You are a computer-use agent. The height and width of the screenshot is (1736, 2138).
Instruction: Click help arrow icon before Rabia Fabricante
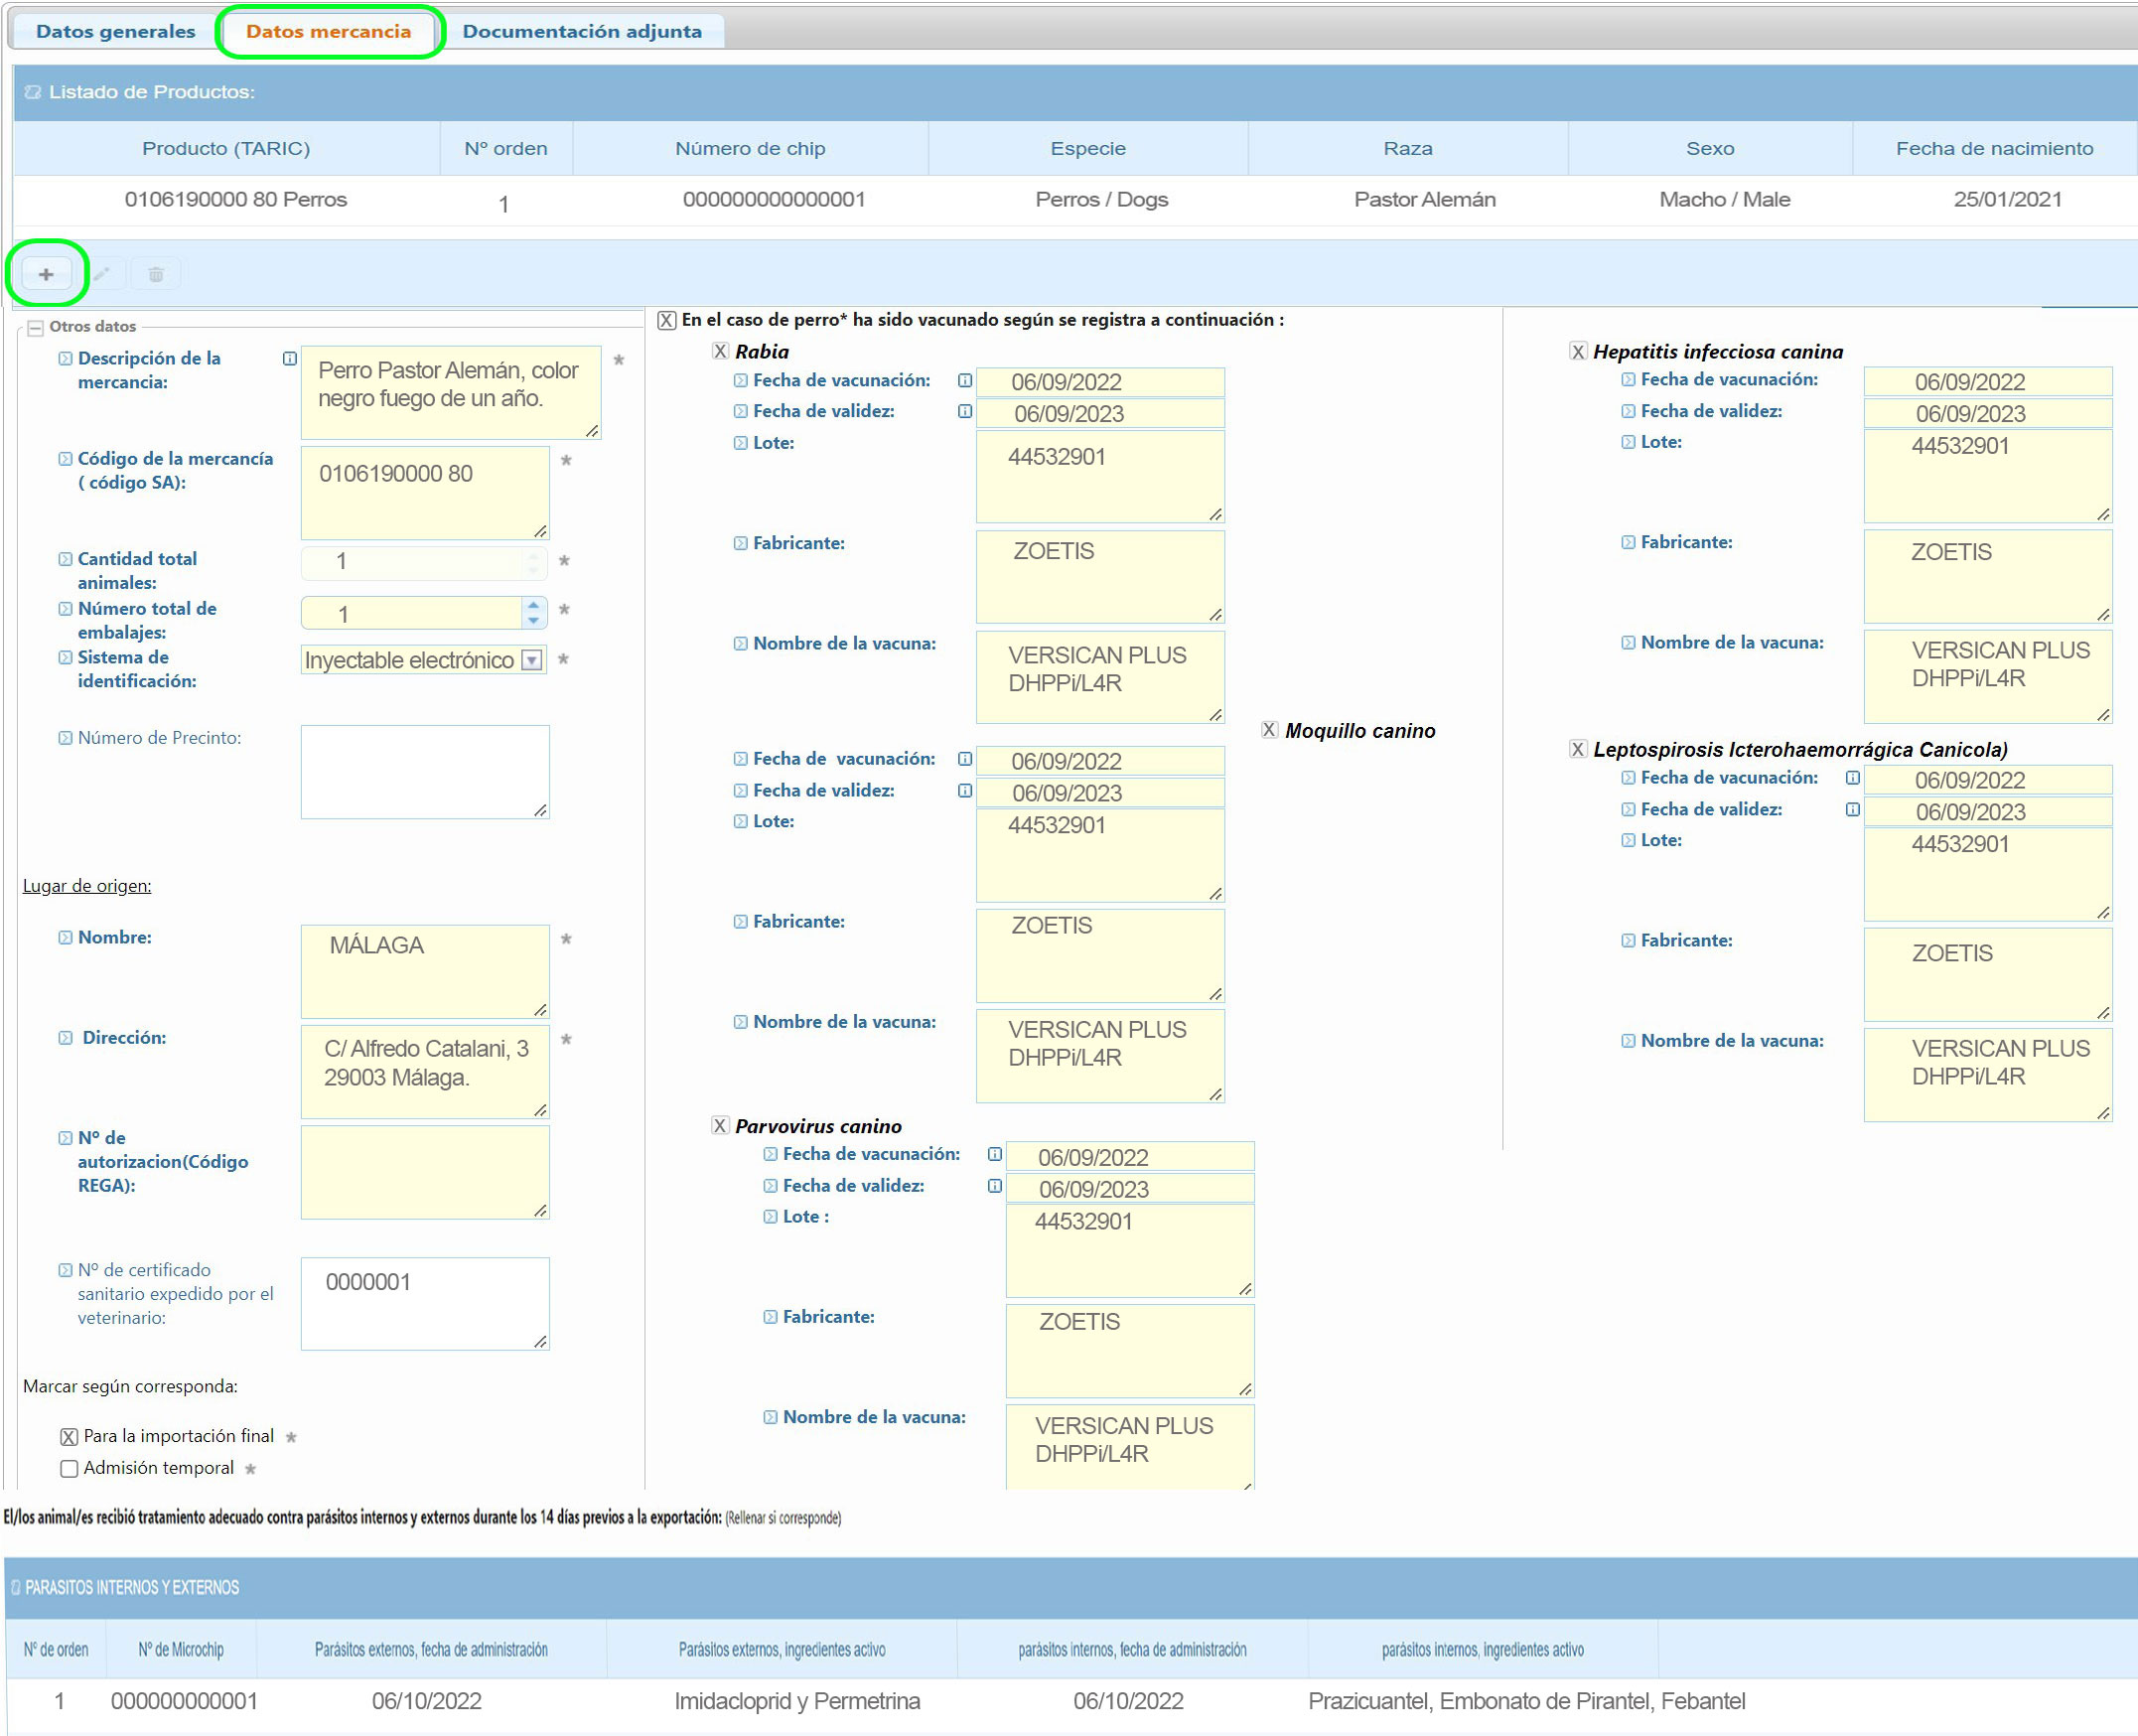(741, 543)
